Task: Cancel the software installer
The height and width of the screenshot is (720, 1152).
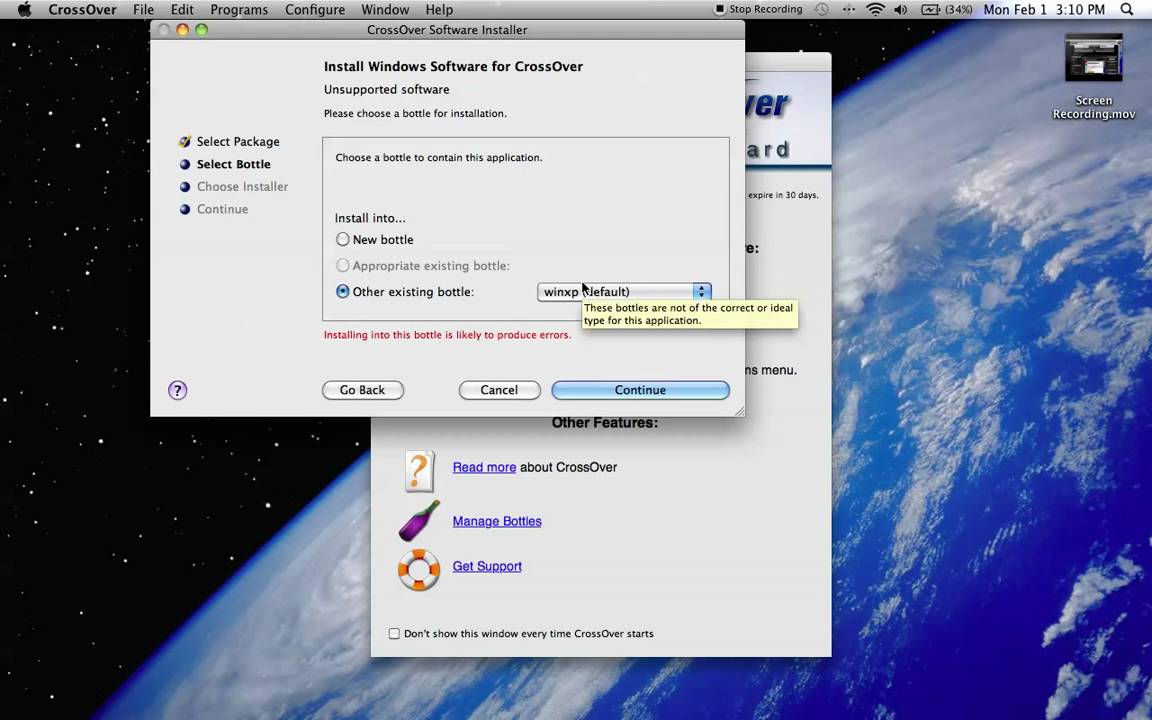Action: tap(499, 390)
